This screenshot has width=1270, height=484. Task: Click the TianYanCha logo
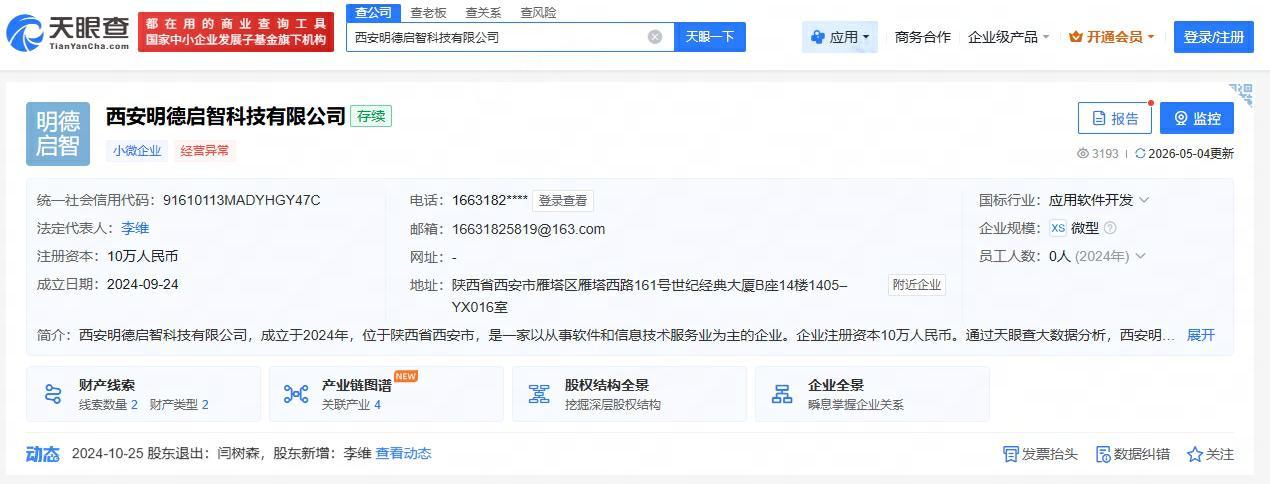click(68, 32)
